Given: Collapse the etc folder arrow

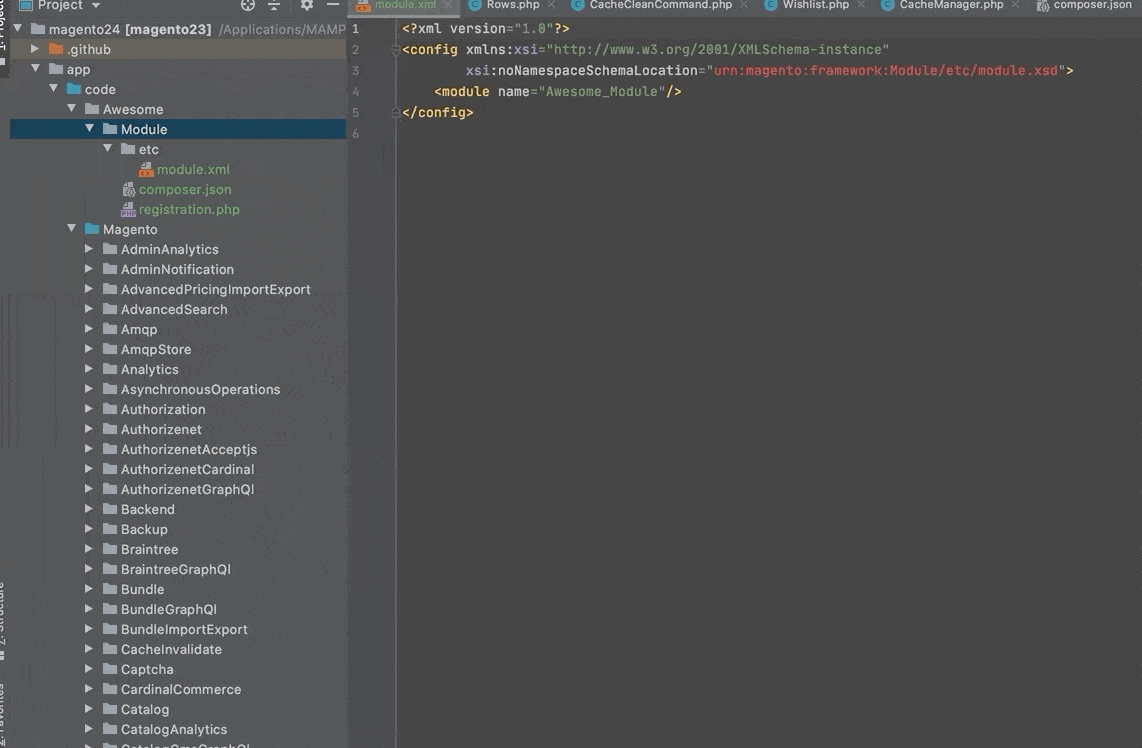Looking at the screenshot, I should tap(108, 149).
